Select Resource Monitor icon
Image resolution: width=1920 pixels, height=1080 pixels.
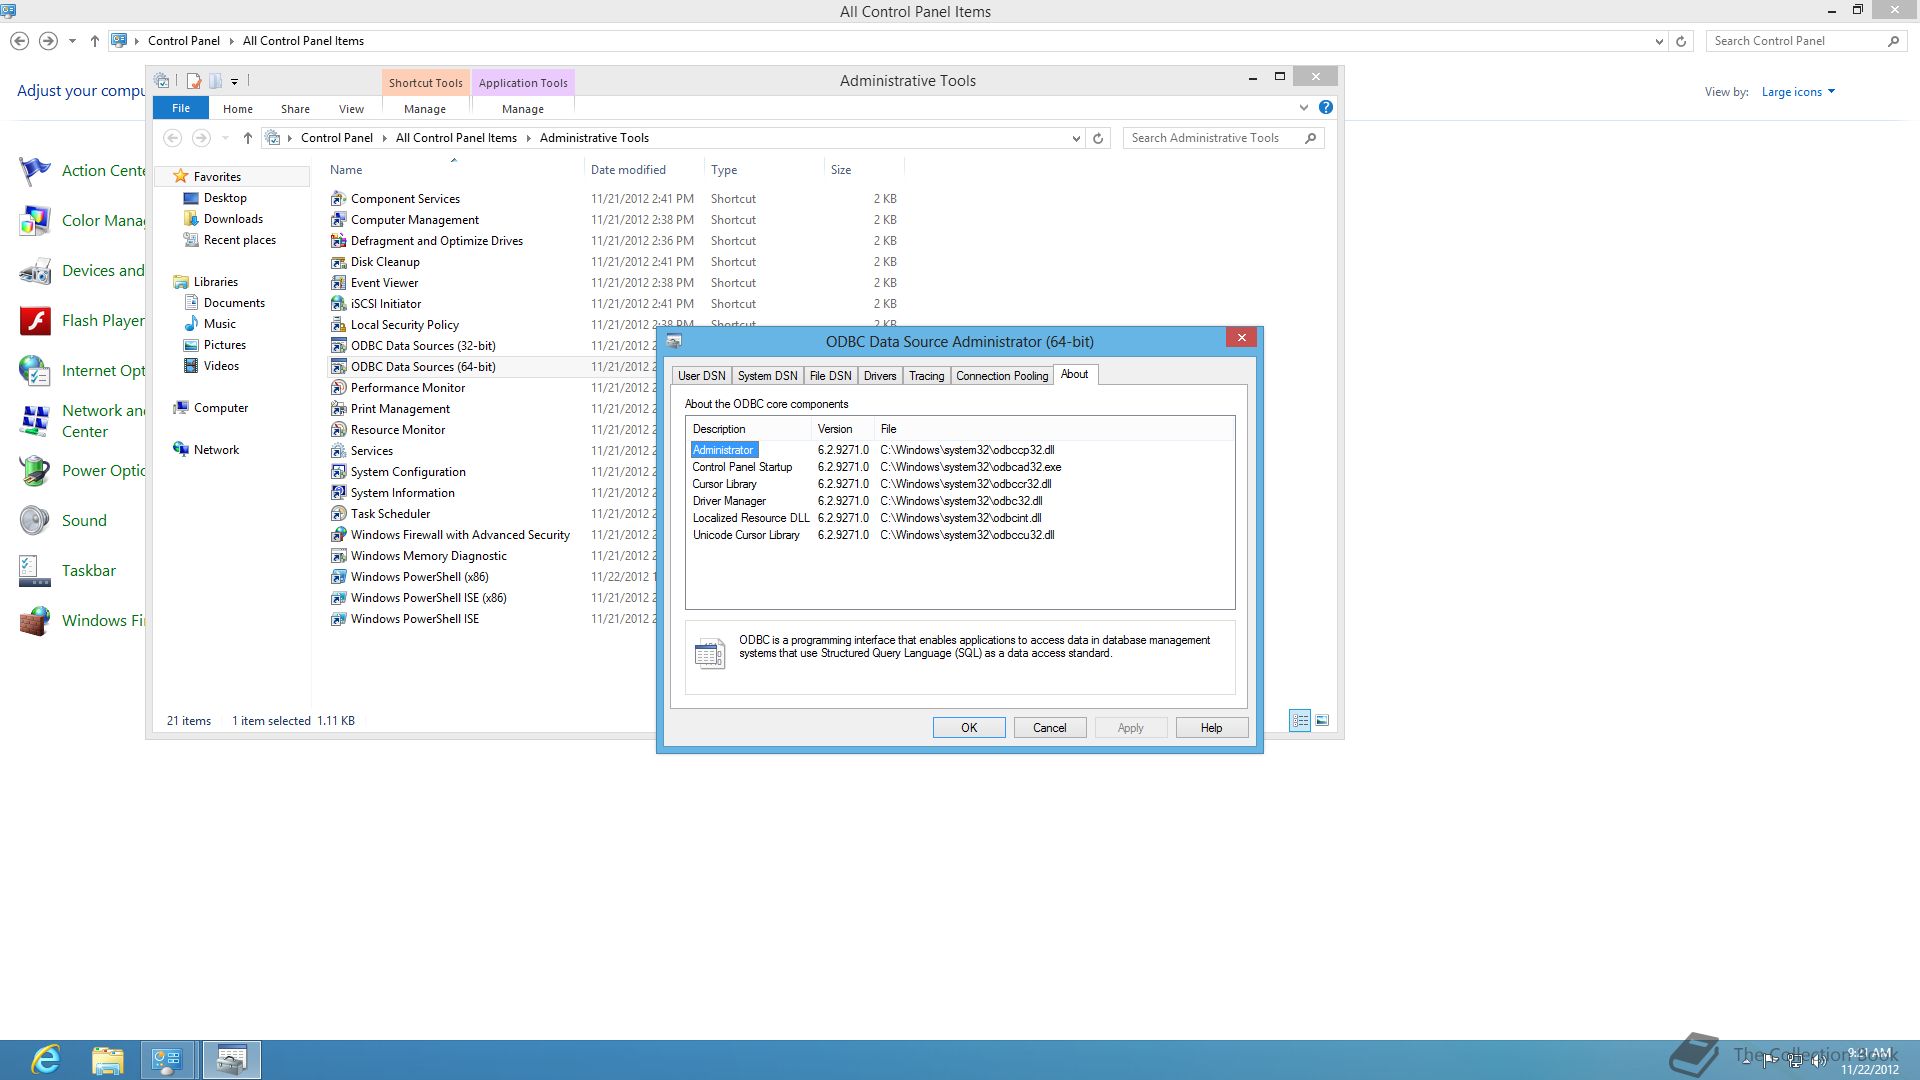tap(338, 430)
